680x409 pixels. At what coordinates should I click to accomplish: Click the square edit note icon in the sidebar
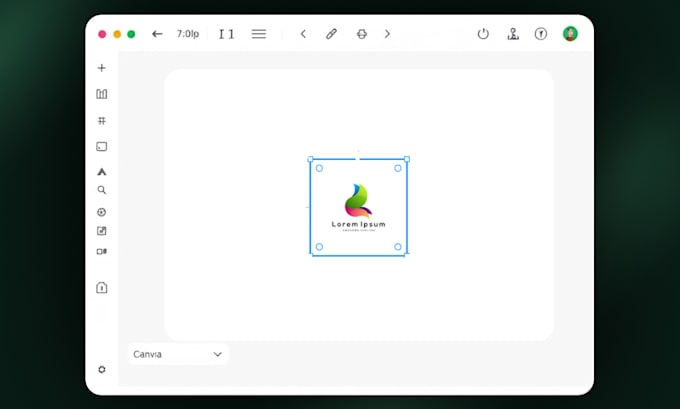point(101,231)
